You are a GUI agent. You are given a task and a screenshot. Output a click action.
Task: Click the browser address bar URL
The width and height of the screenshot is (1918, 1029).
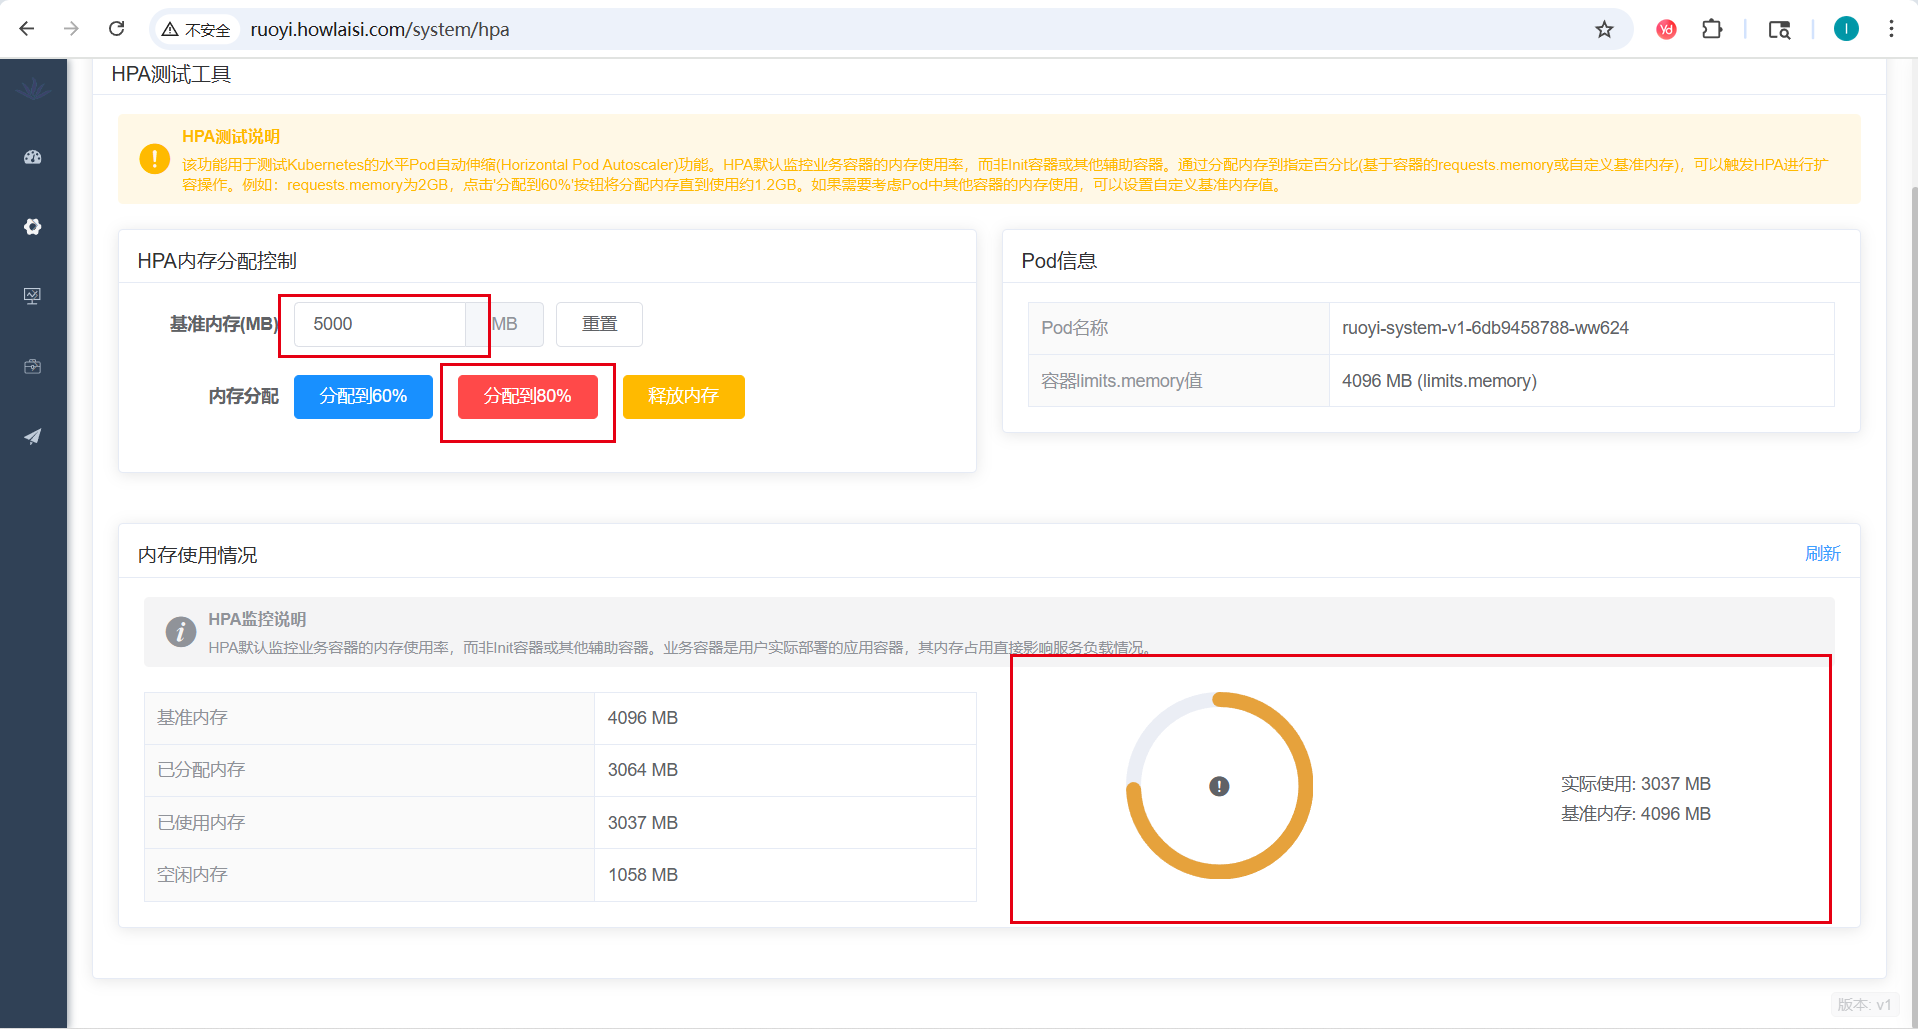pos(380,29)
